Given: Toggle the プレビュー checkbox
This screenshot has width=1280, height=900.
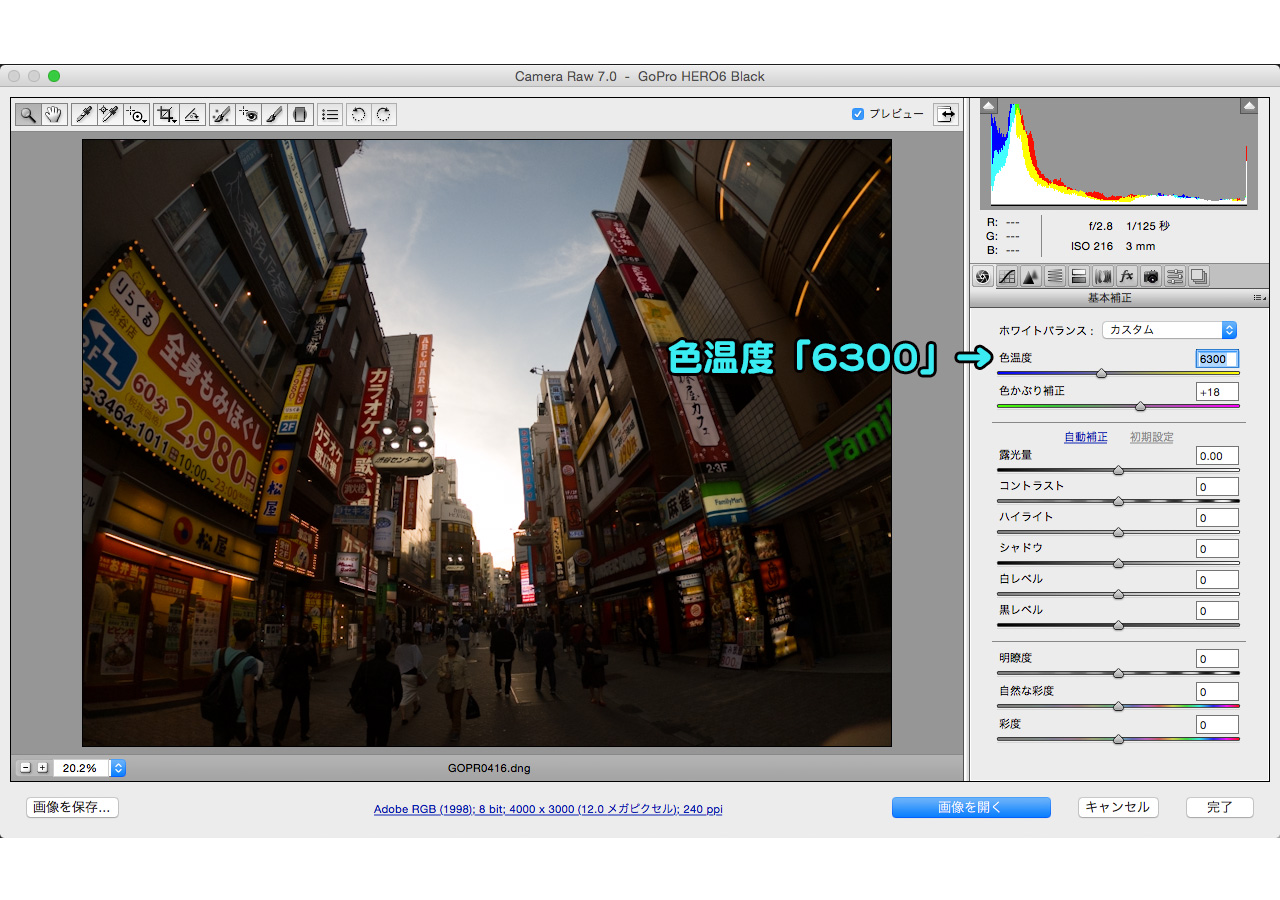Looking at the screenshot, I should coord(858,114).
